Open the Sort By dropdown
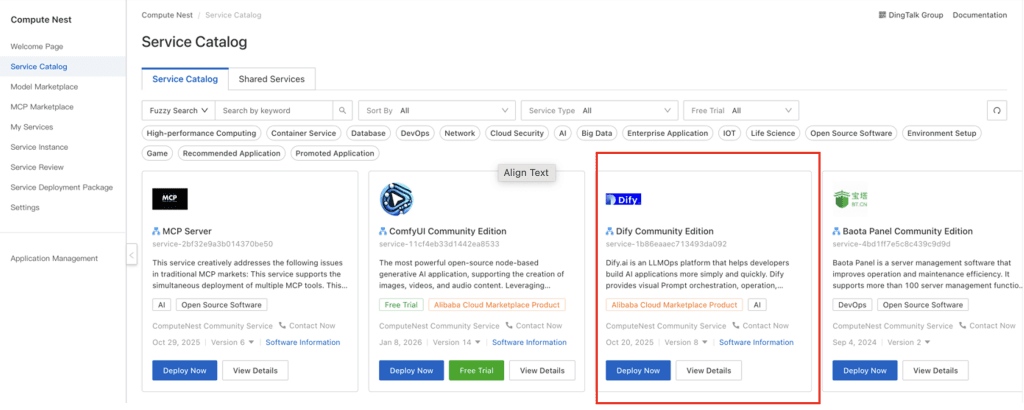 [437, 110]
